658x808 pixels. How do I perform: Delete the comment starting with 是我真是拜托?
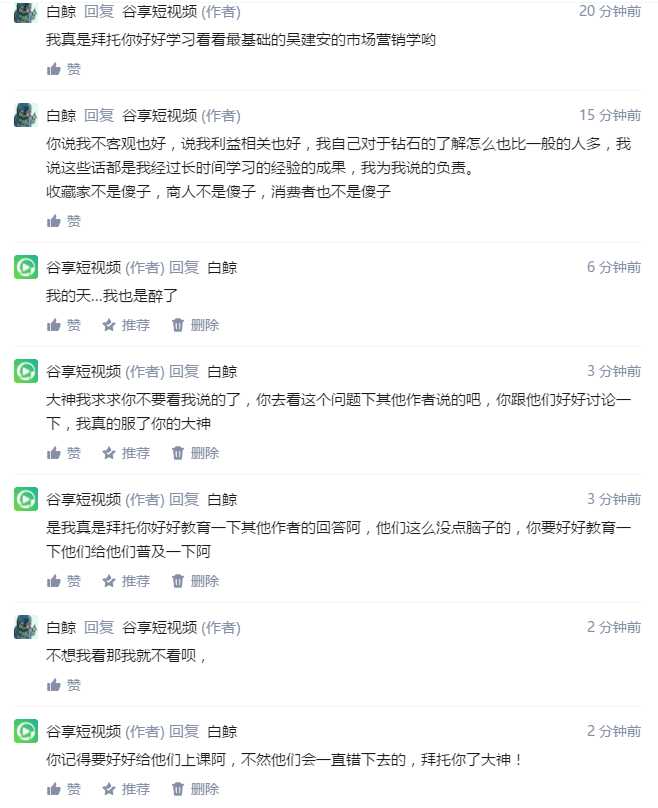(178, 581)
